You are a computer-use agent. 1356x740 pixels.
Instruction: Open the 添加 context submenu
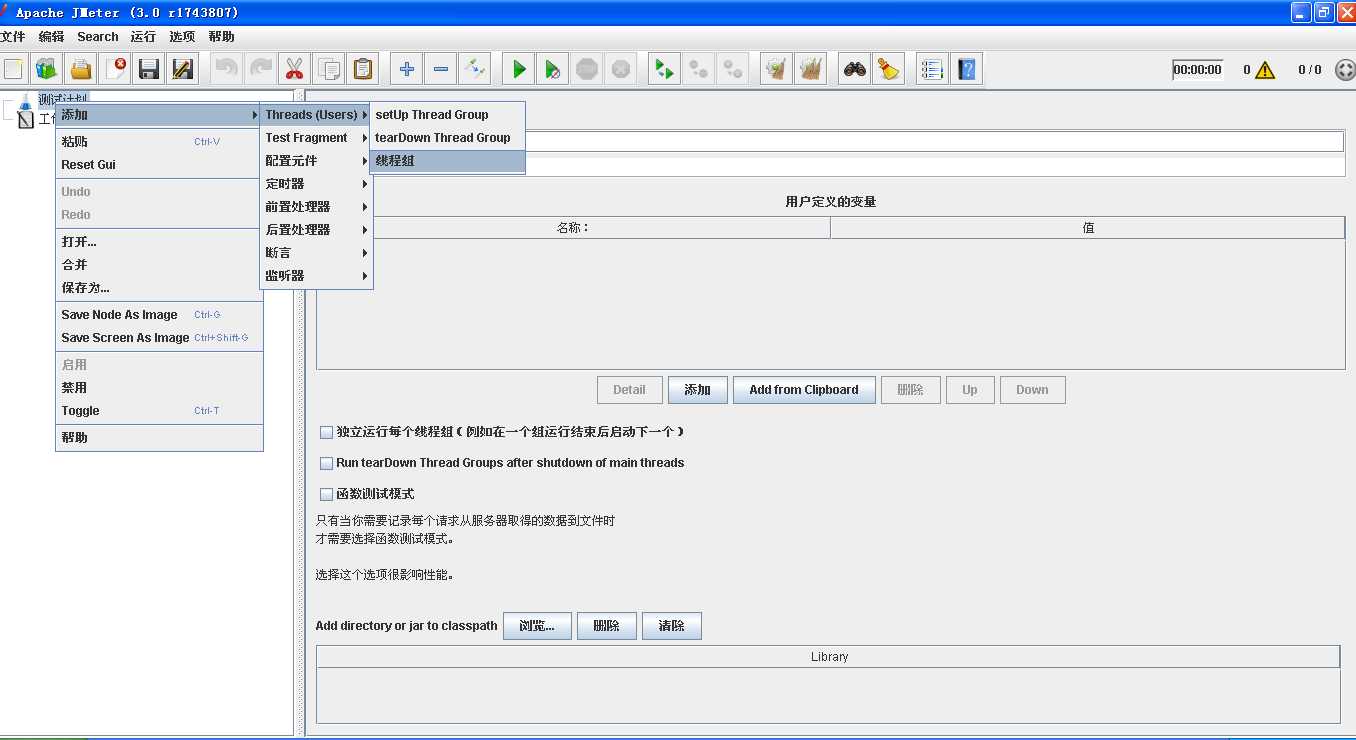pyautogui.click(x=159, y=115)
